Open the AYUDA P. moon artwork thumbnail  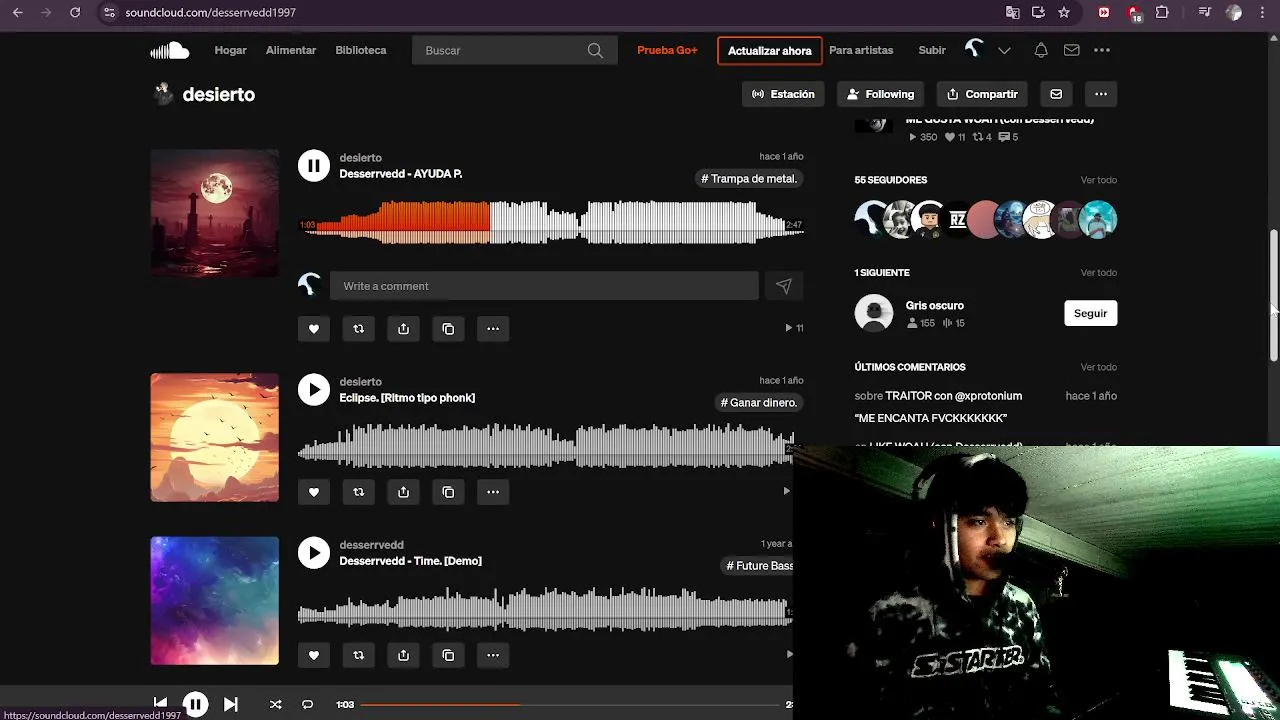point(215,214)
